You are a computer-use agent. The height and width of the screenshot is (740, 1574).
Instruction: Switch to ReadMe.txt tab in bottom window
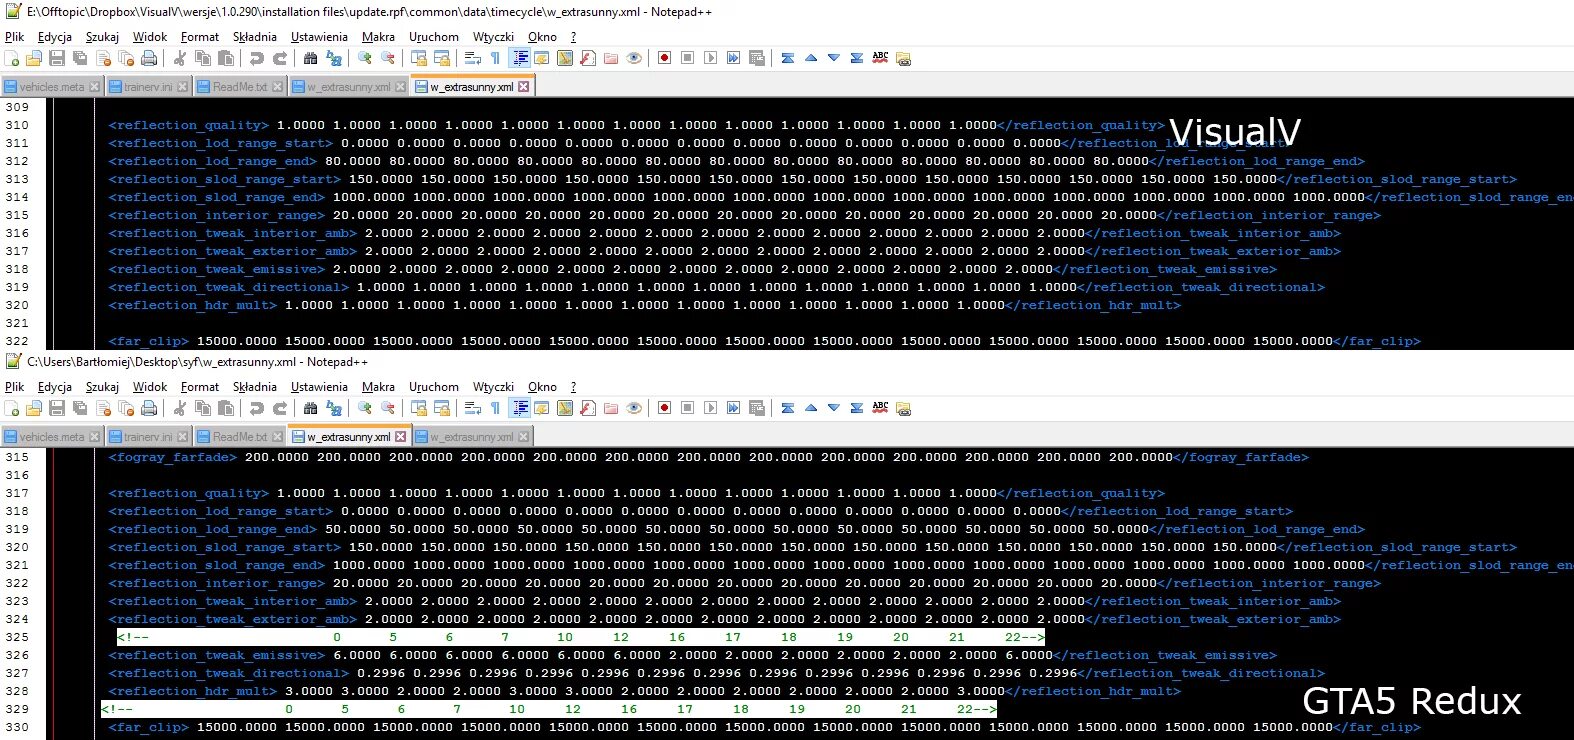[239, 437]
